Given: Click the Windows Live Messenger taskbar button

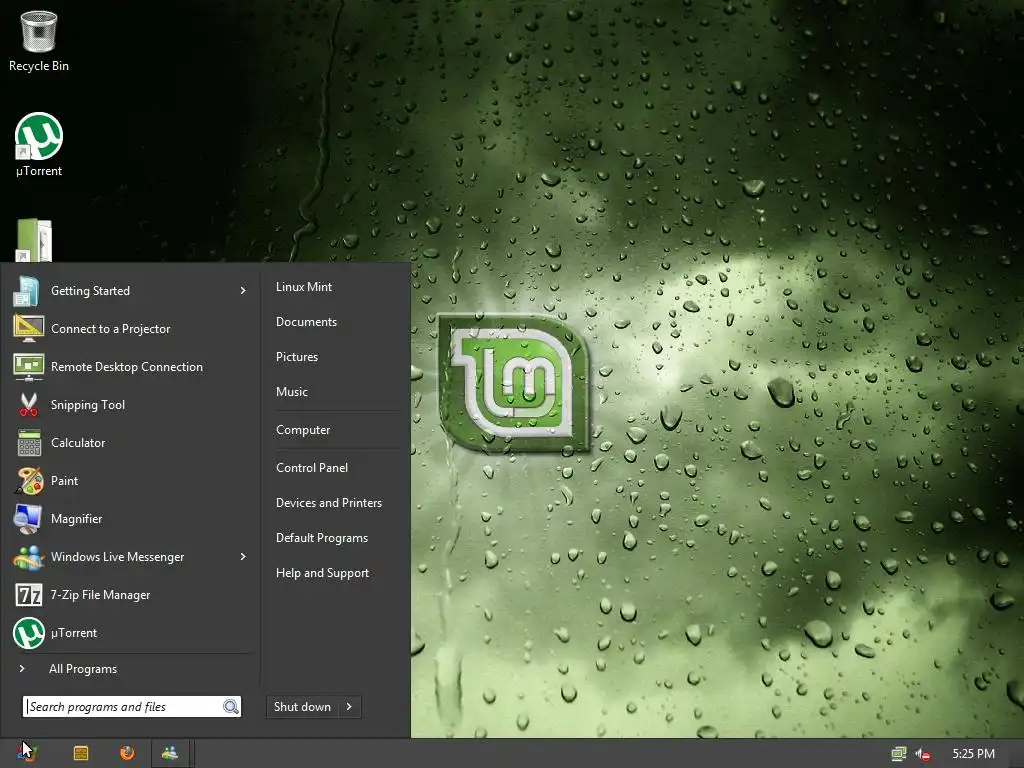Looking at the screenshot, I should 170,753.
